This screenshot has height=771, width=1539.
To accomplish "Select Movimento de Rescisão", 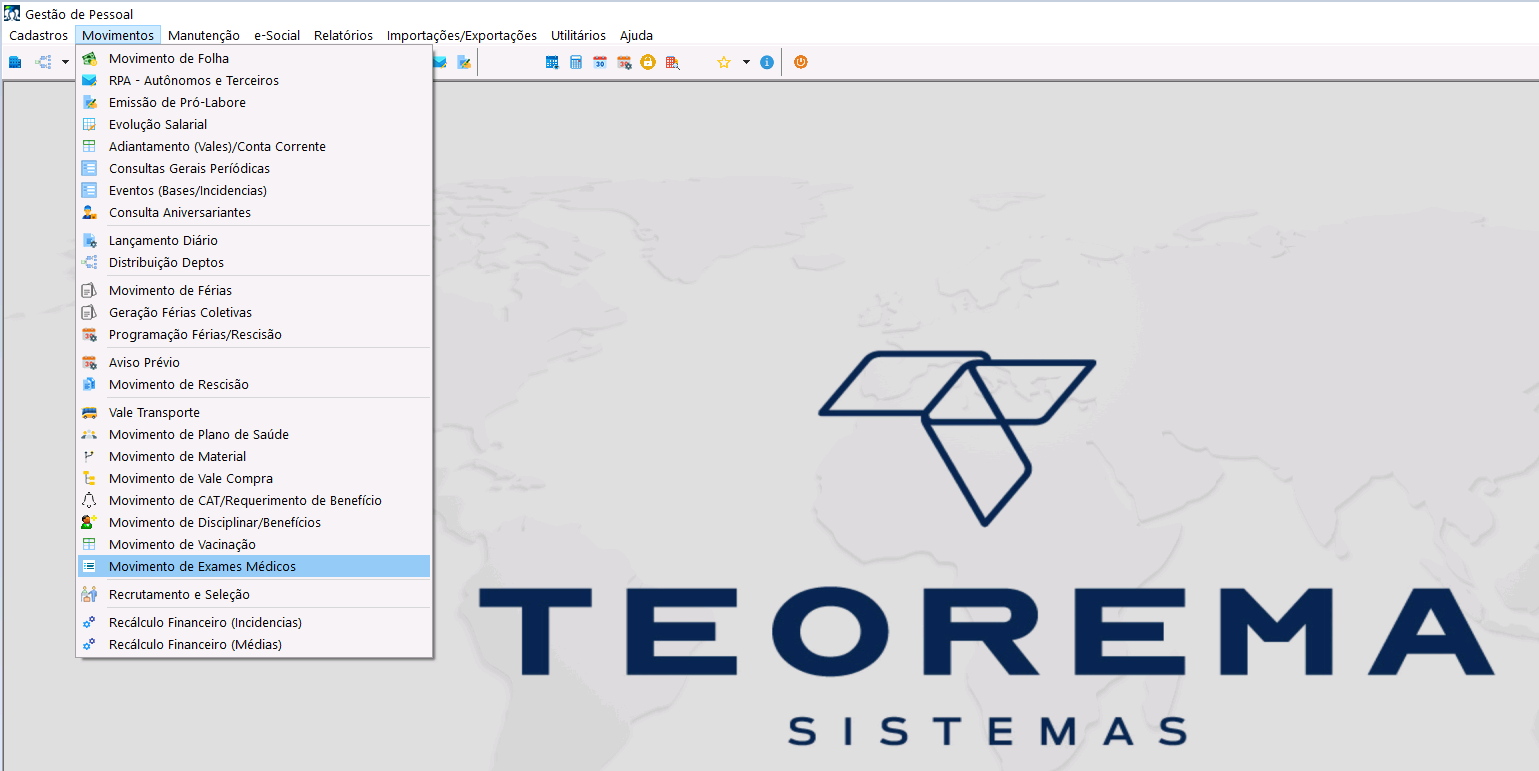I will point(254,385).
